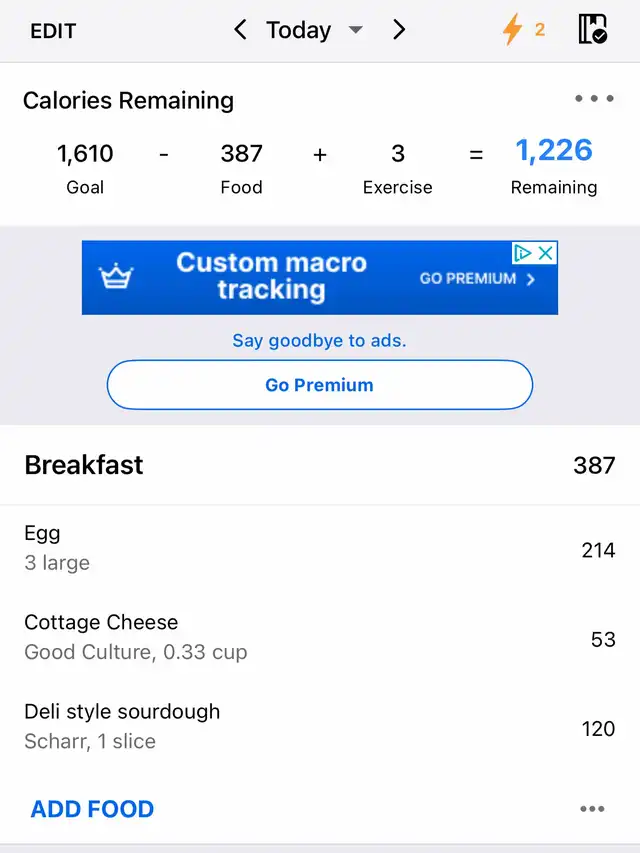Viewport: 640px width, 853px height.
Task: Go to next day arrow
Action: tap(399, 29)
